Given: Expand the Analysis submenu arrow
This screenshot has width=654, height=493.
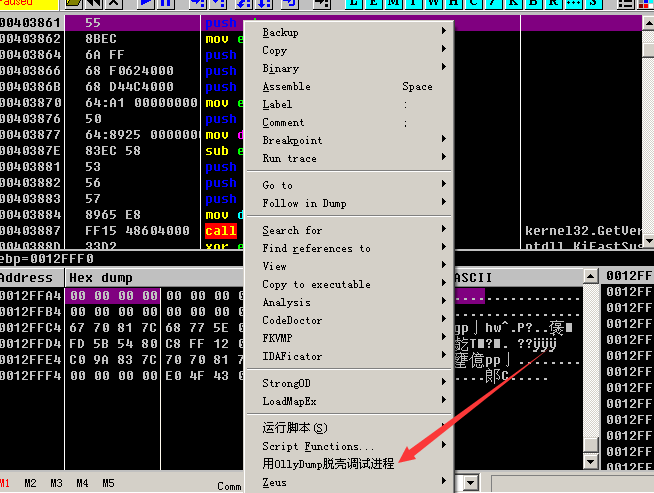Looking at the screenshot, I should 444,300.
